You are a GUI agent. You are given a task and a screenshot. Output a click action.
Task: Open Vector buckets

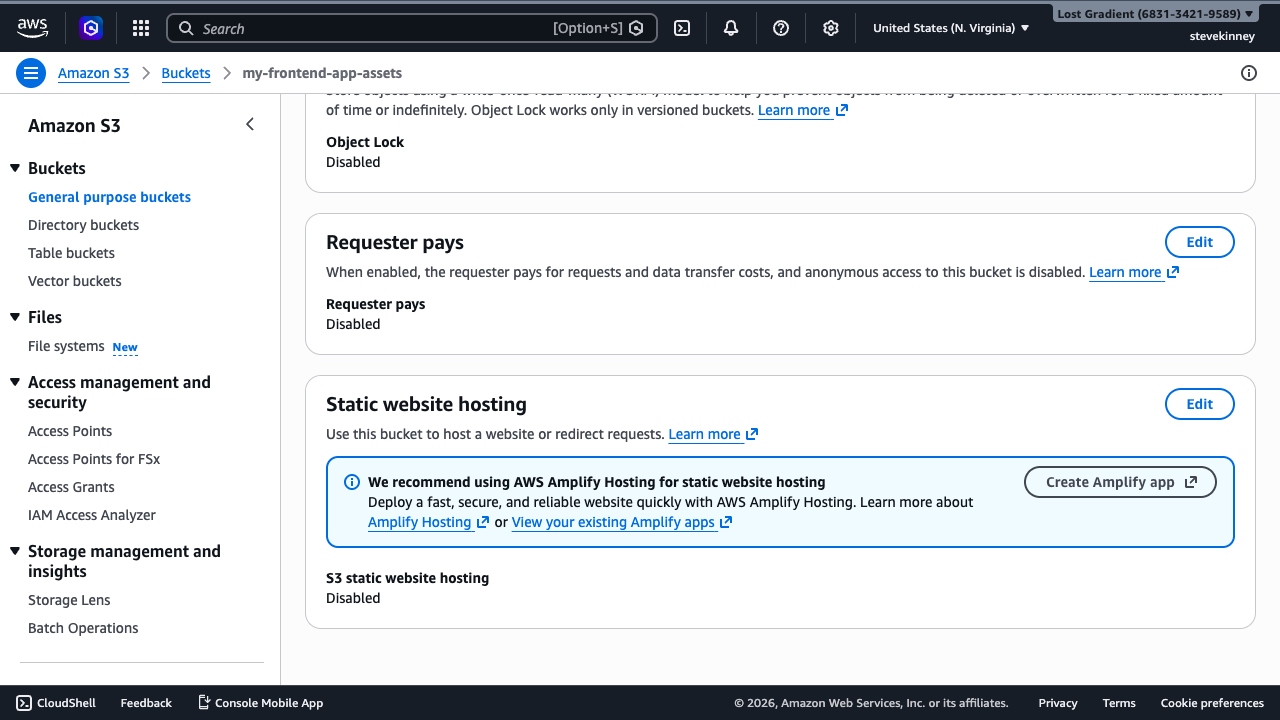75,281
